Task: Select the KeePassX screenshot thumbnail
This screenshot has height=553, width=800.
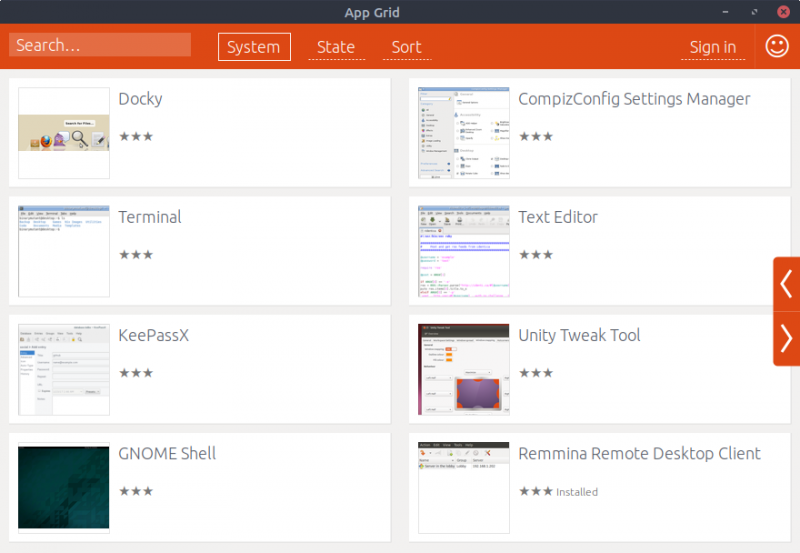Action: click(x=64, y=369)
